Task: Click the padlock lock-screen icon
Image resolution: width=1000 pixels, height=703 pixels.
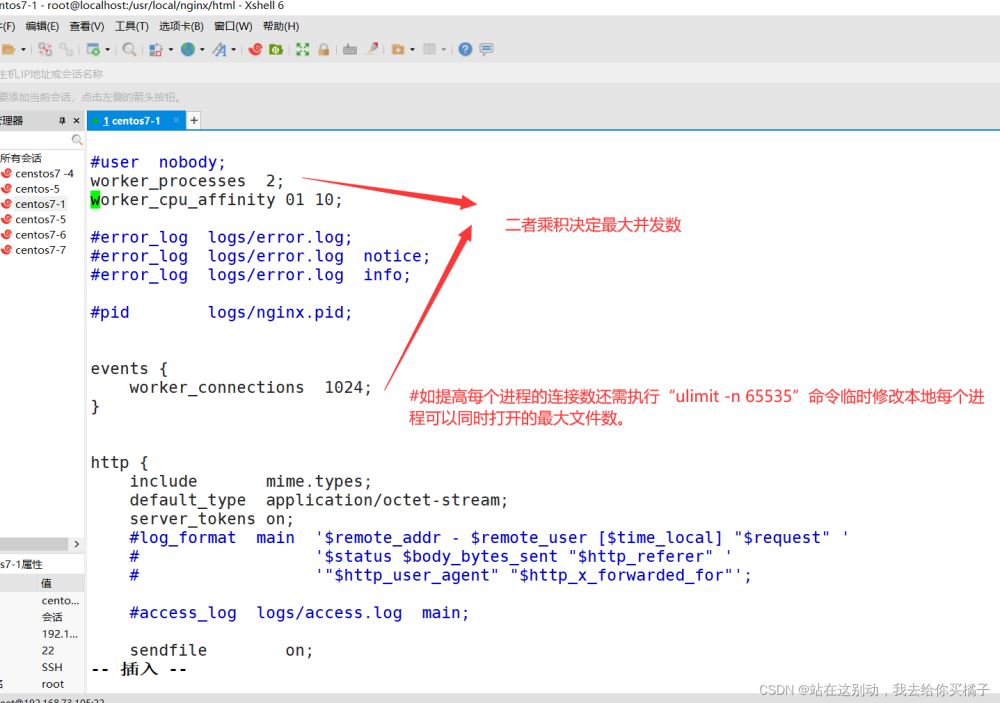Action: [x=323, y=49]
